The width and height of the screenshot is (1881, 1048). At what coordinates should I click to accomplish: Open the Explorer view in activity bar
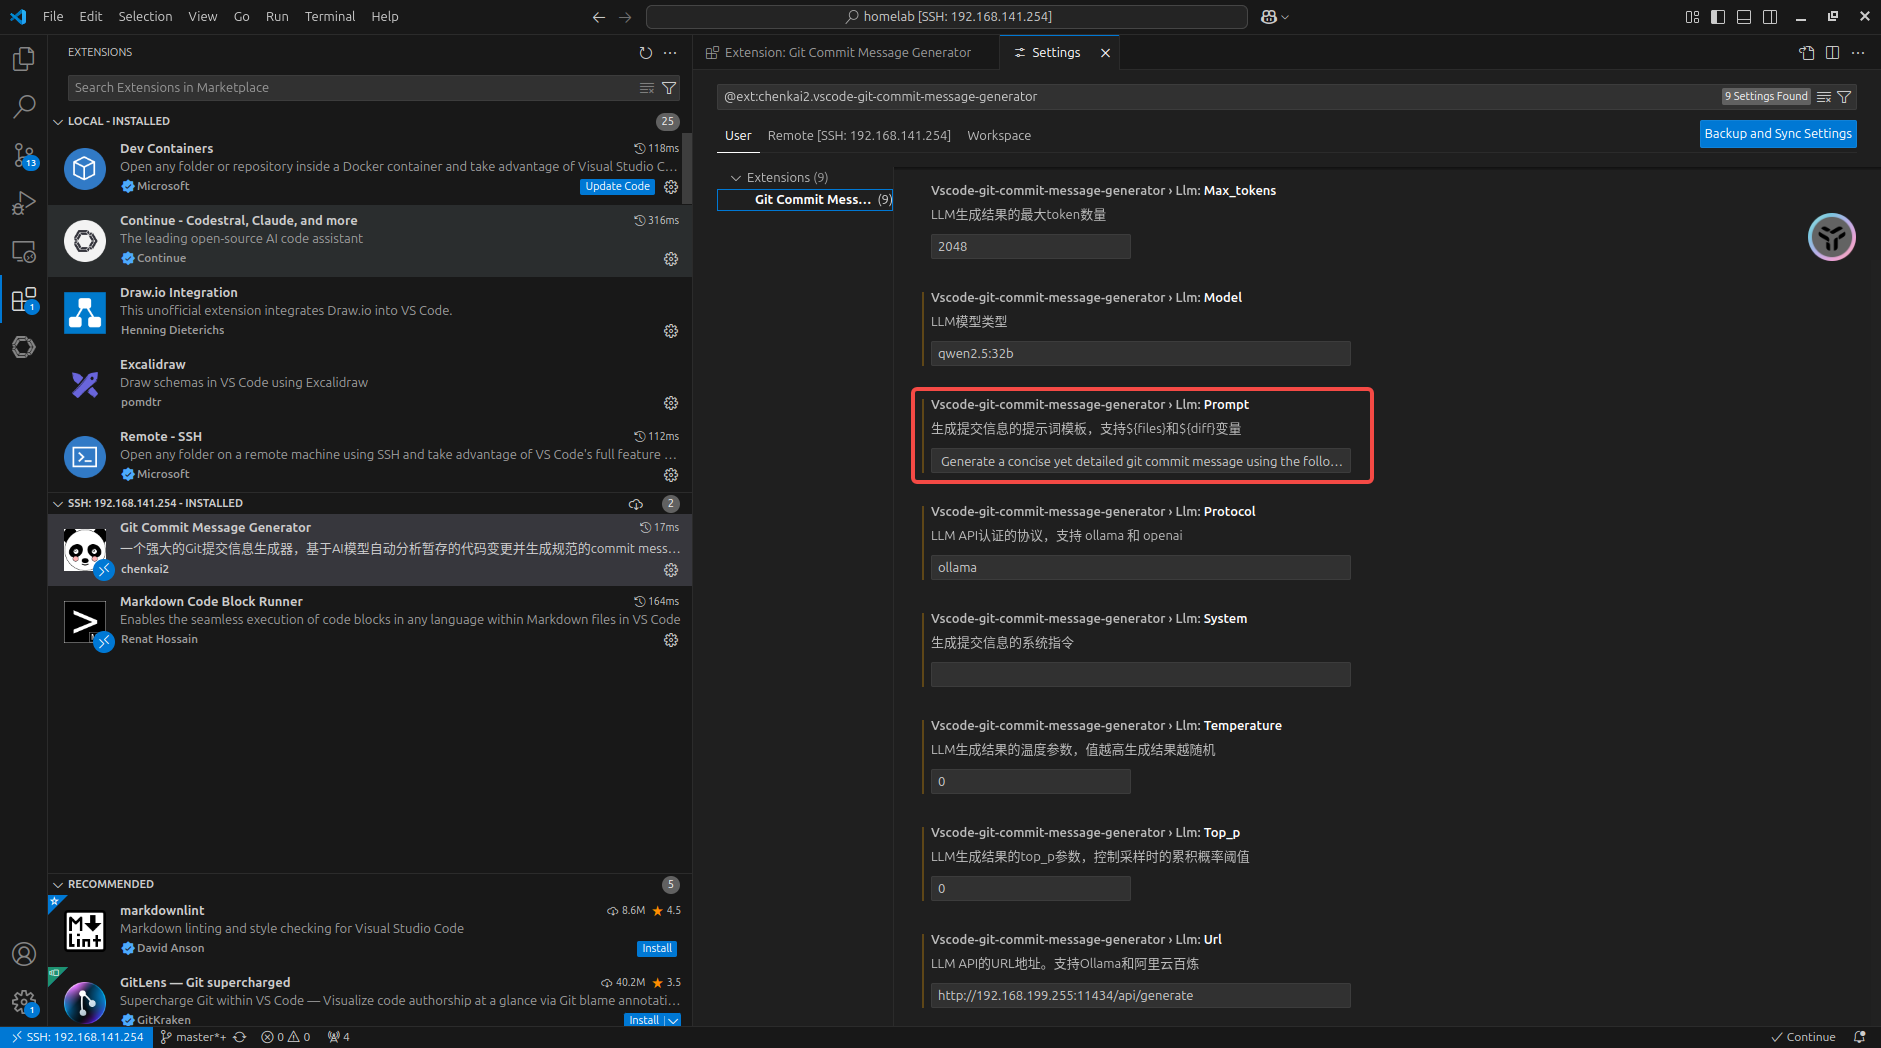point(24,59)
